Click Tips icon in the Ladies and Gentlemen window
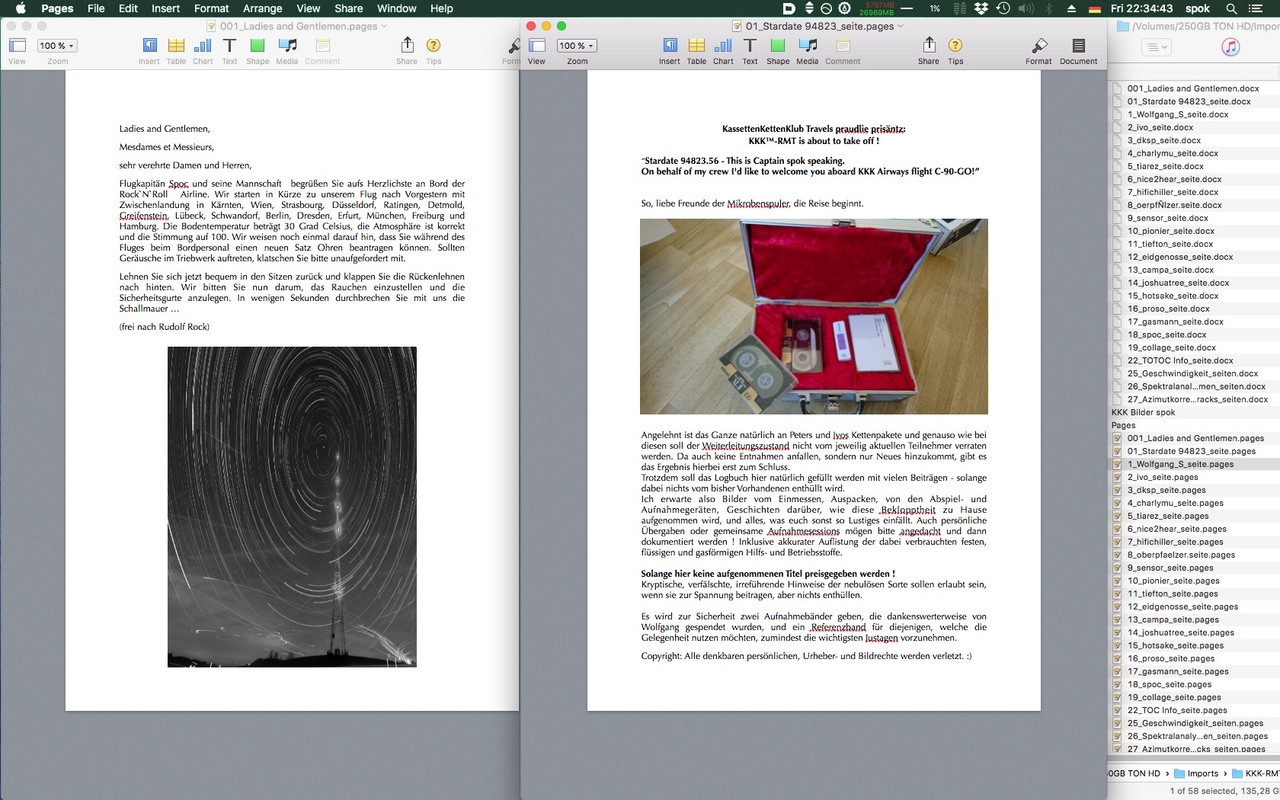 (x=433, y=46)
